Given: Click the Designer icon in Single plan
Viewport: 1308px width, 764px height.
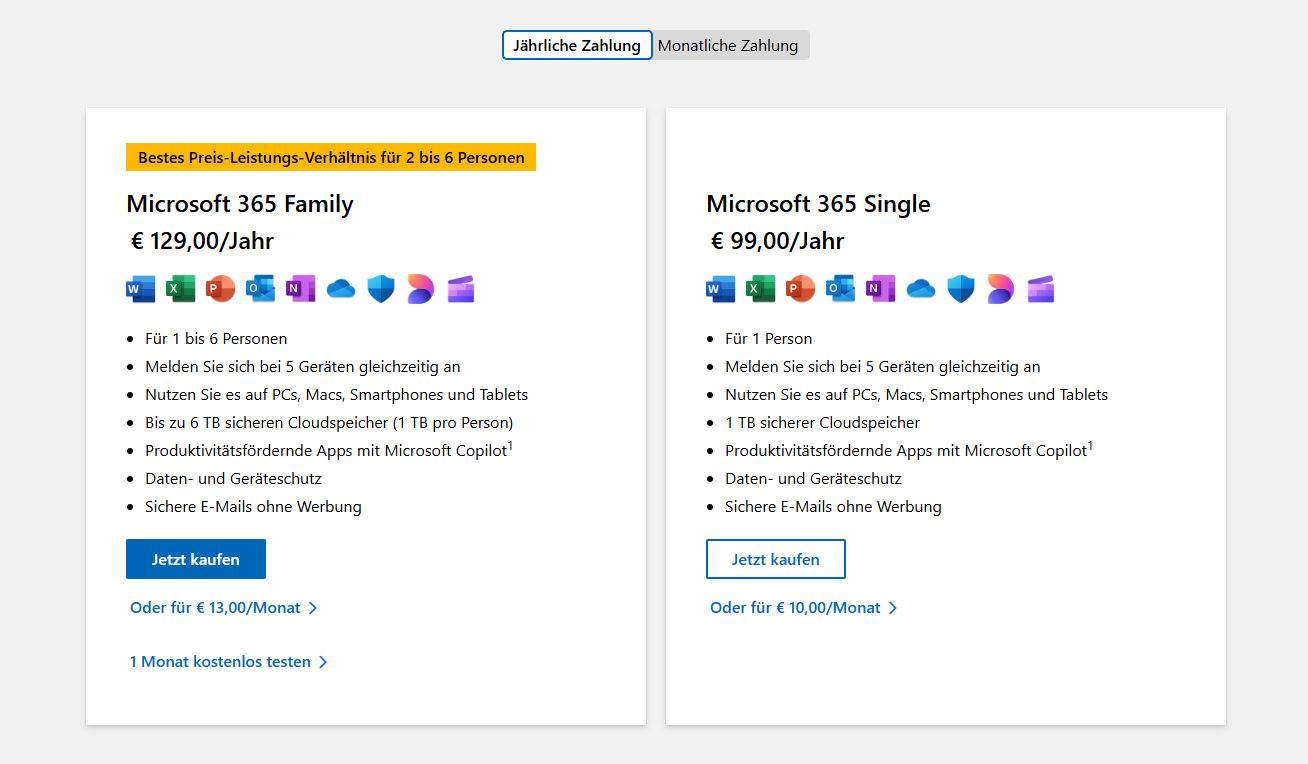Looking at the screenshot, I should (1001, 289).
